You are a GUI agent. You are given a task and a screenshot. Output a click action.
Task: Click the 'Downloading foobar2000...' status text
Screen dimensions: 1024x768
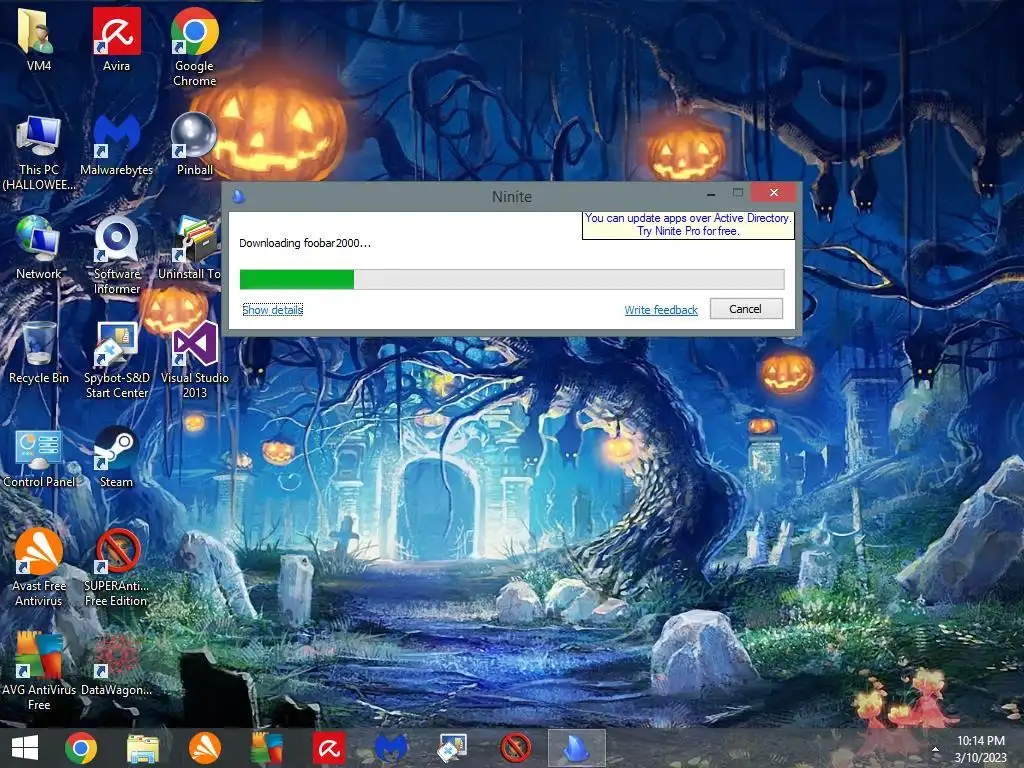(305, 243)
